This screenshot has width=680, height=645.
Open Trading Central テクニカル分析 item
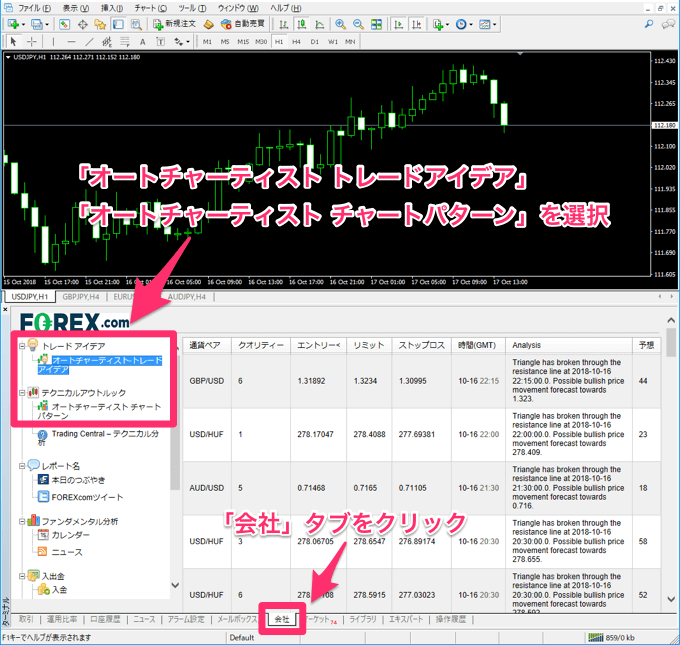coord(98,437)
